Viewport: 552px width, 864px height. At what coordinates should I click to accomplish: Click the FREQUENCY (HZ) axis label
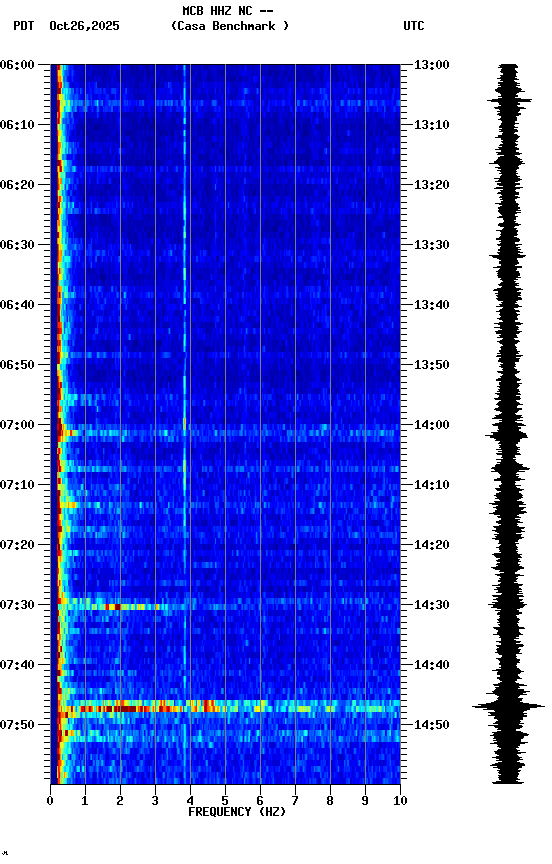tap(237, 812)
